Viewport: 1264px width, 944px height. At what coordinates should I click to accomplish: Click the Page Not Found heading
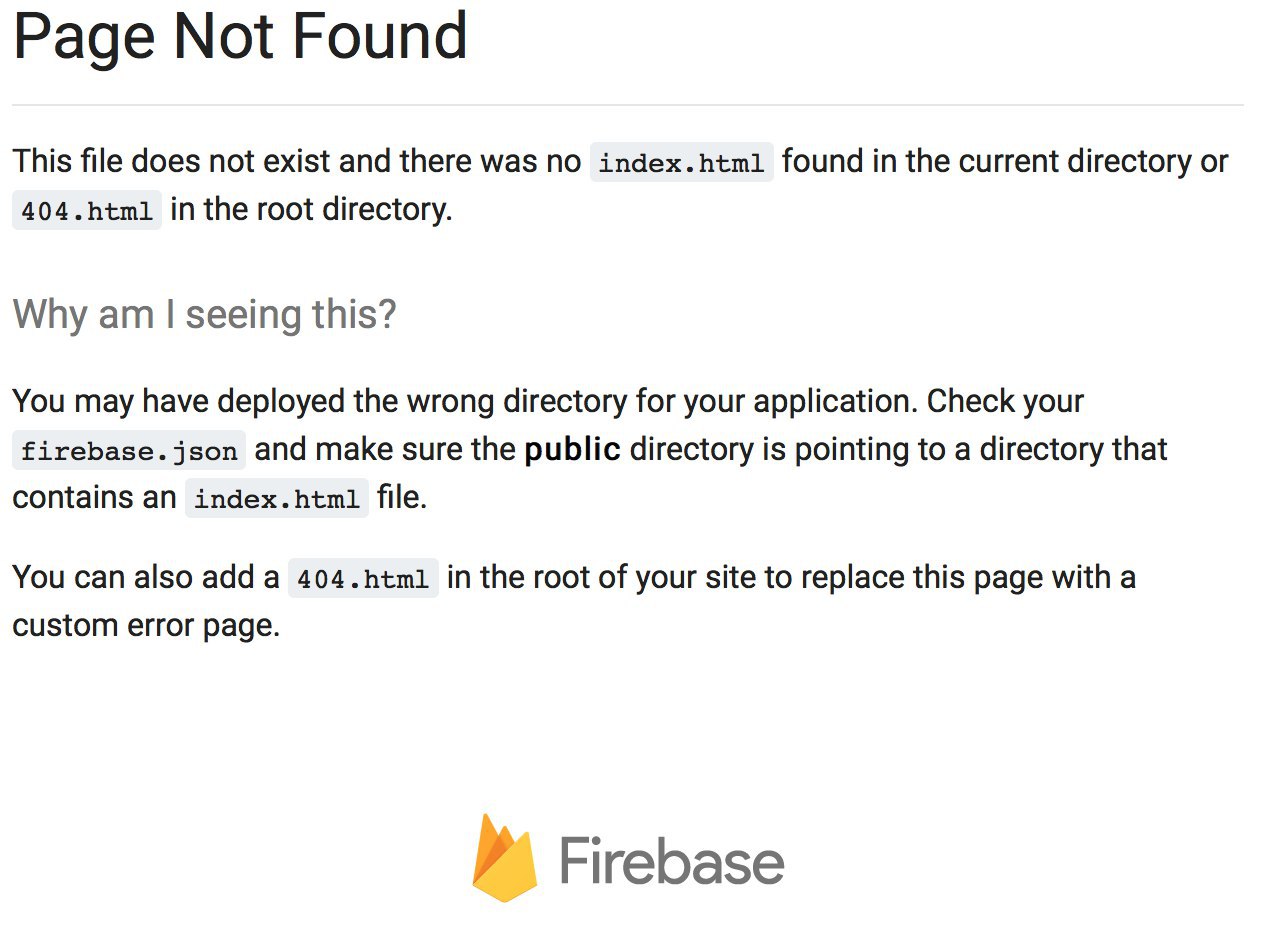[240, 36]
